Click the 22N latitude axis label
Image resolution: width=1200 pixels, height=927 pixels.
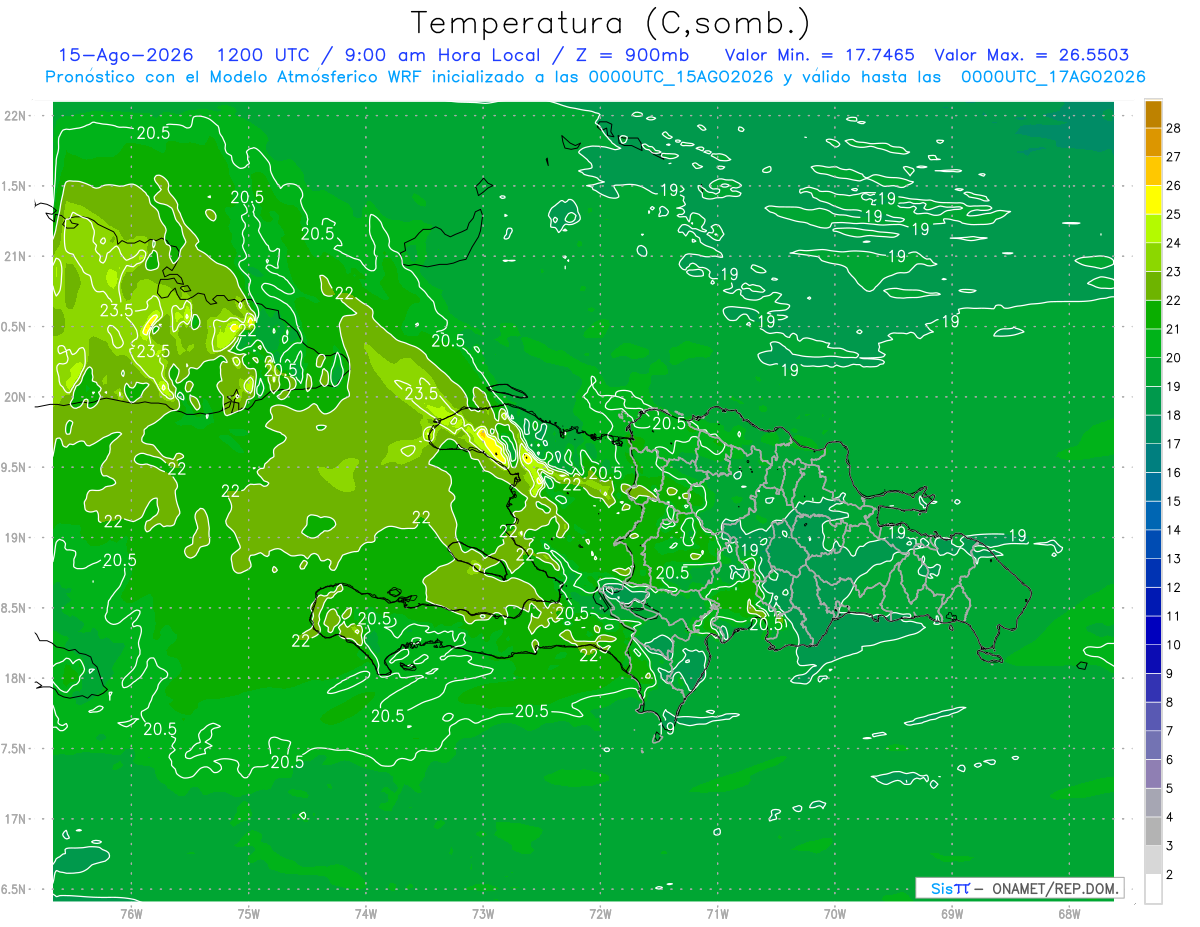pos(15,116)
